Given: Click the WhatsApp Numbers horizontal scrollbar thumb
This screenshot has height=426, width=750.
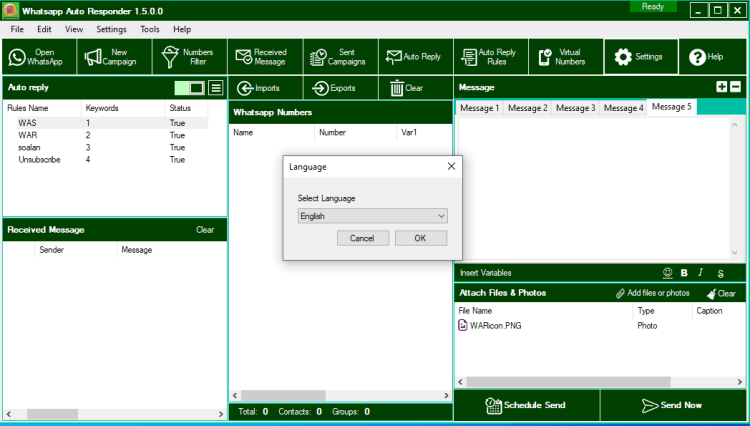Looking at the screenshot, I should pos(283,395).
